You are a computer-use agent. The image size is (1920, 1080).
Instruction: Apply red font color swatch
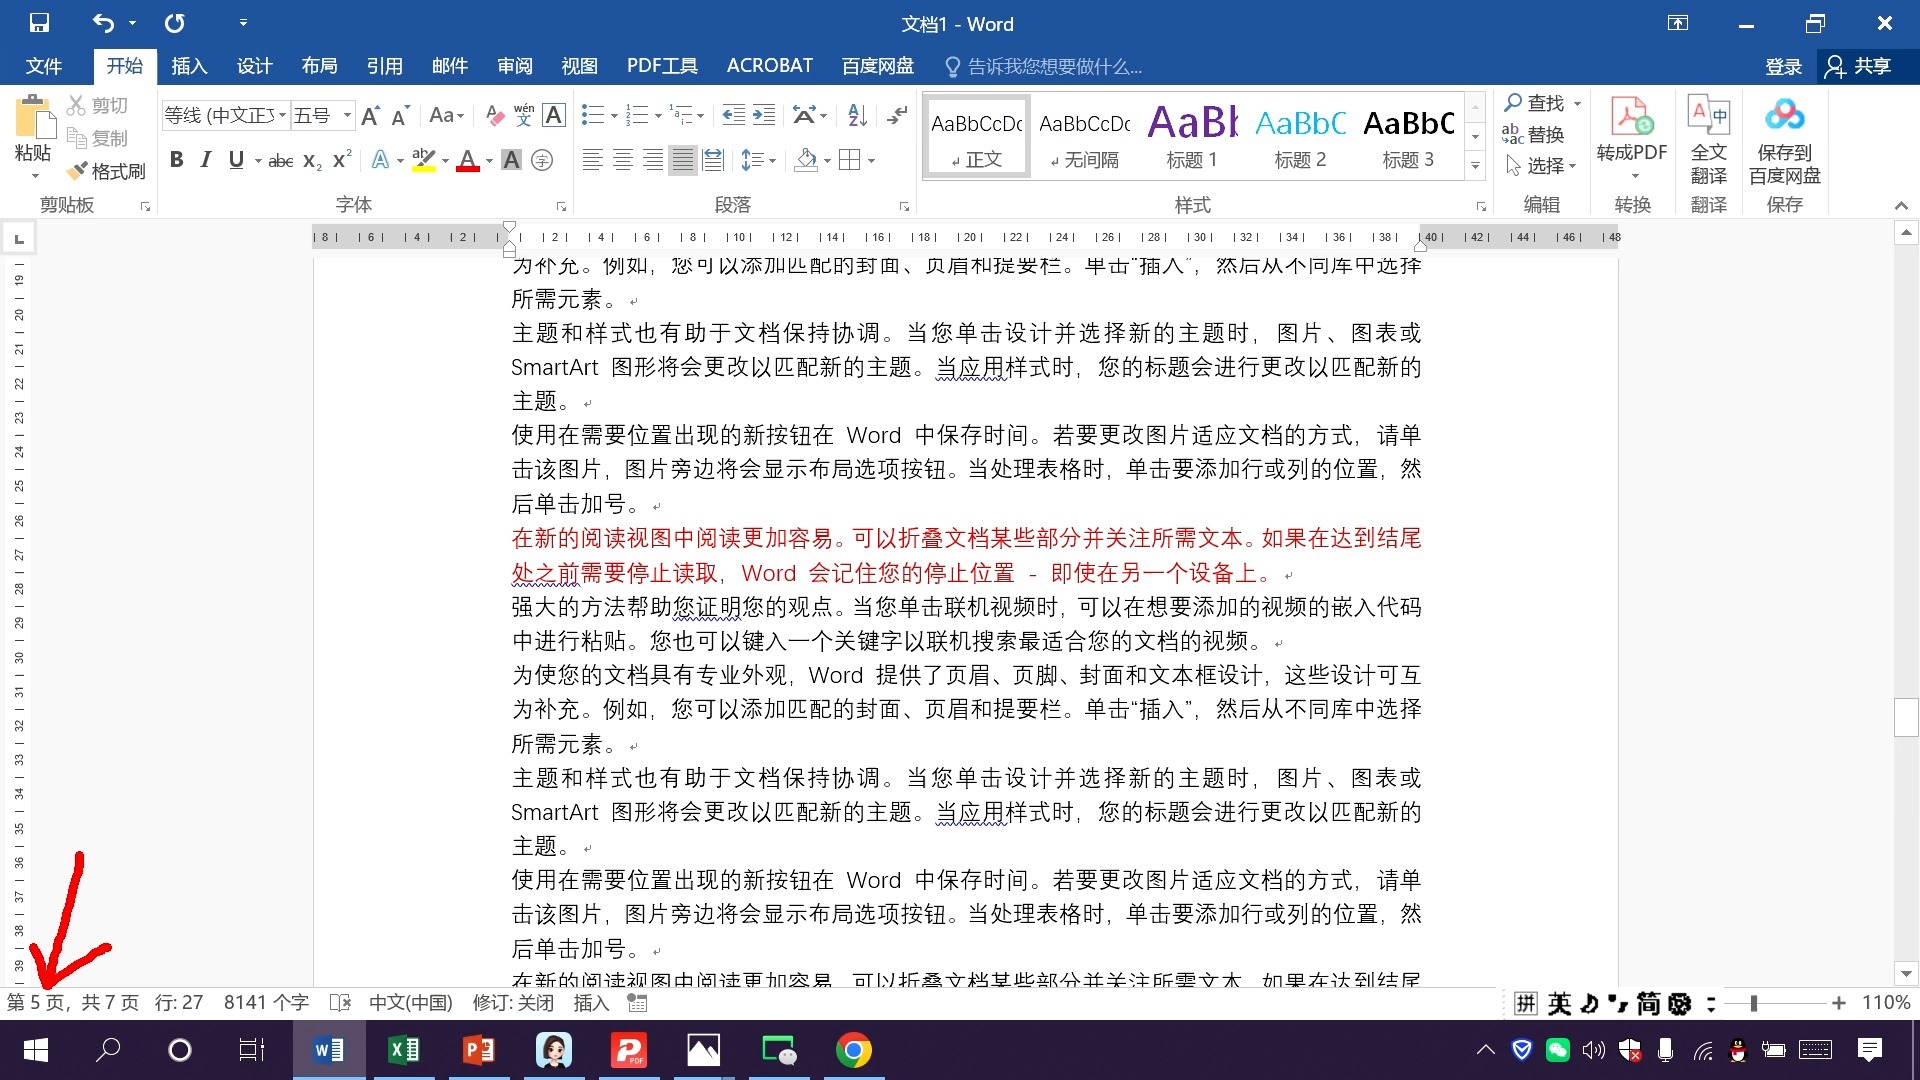[467, 160]
